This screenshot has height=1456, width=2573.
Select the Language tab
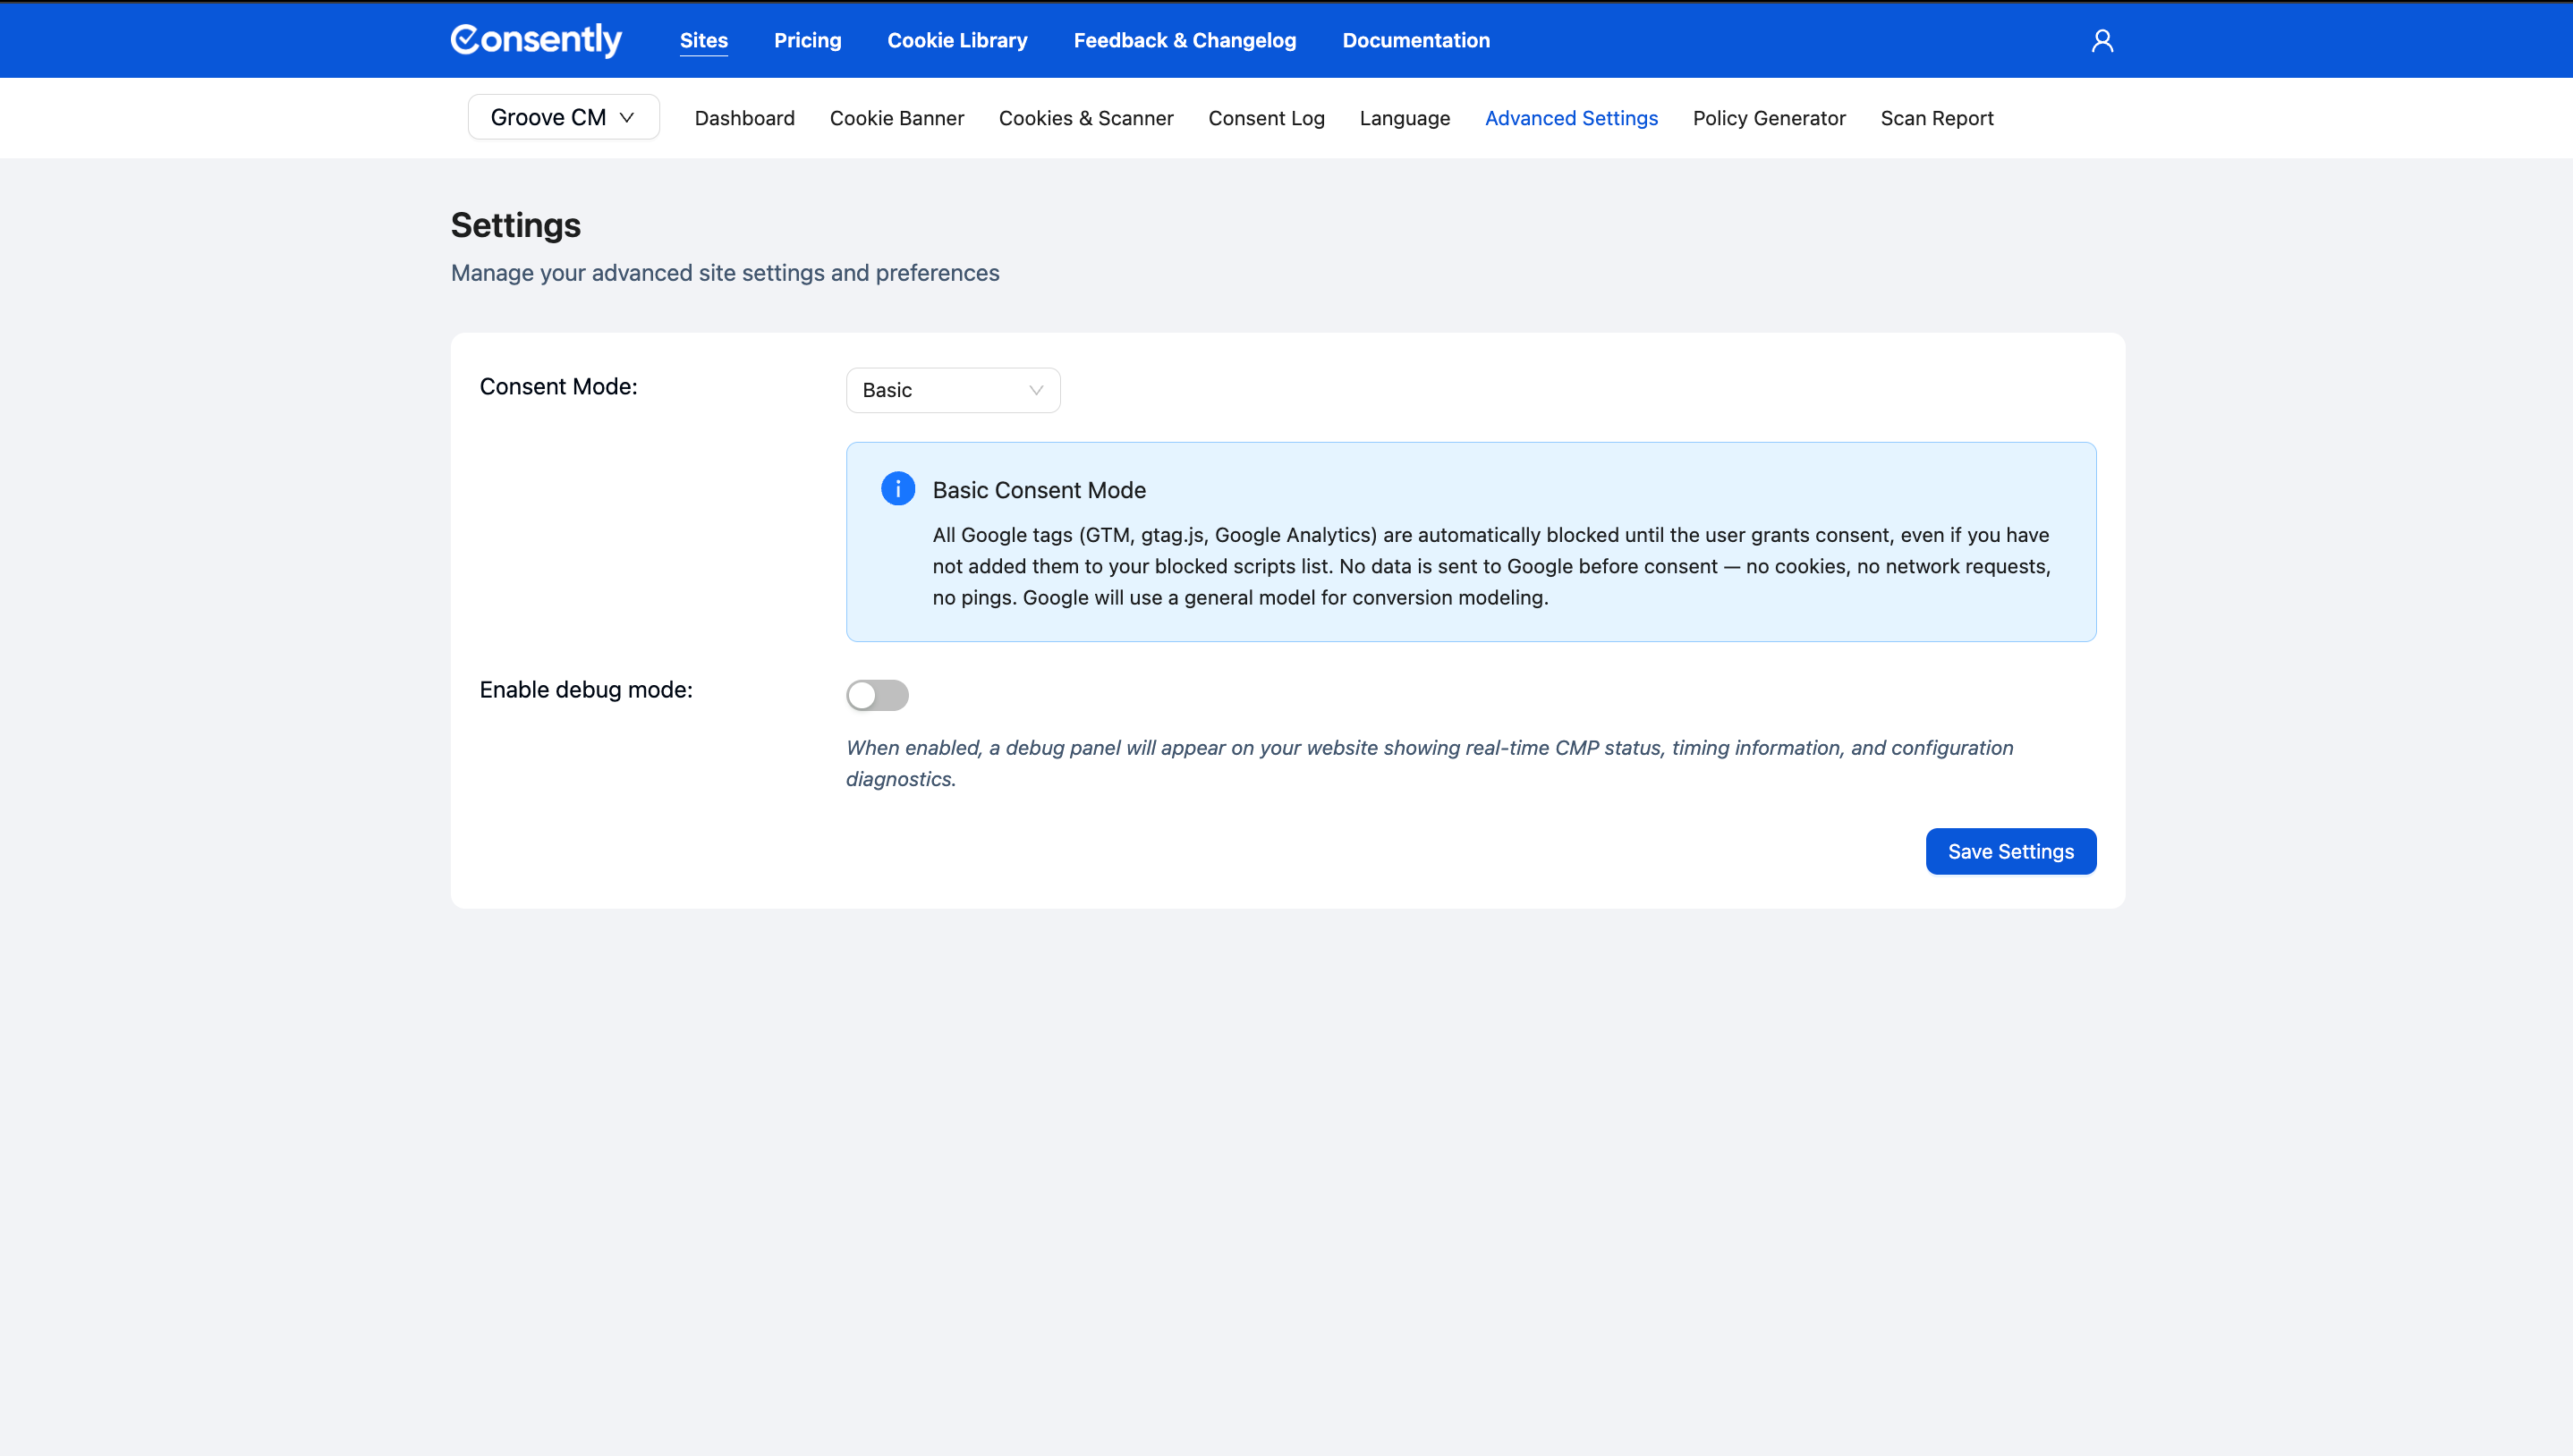[1404, 118]
